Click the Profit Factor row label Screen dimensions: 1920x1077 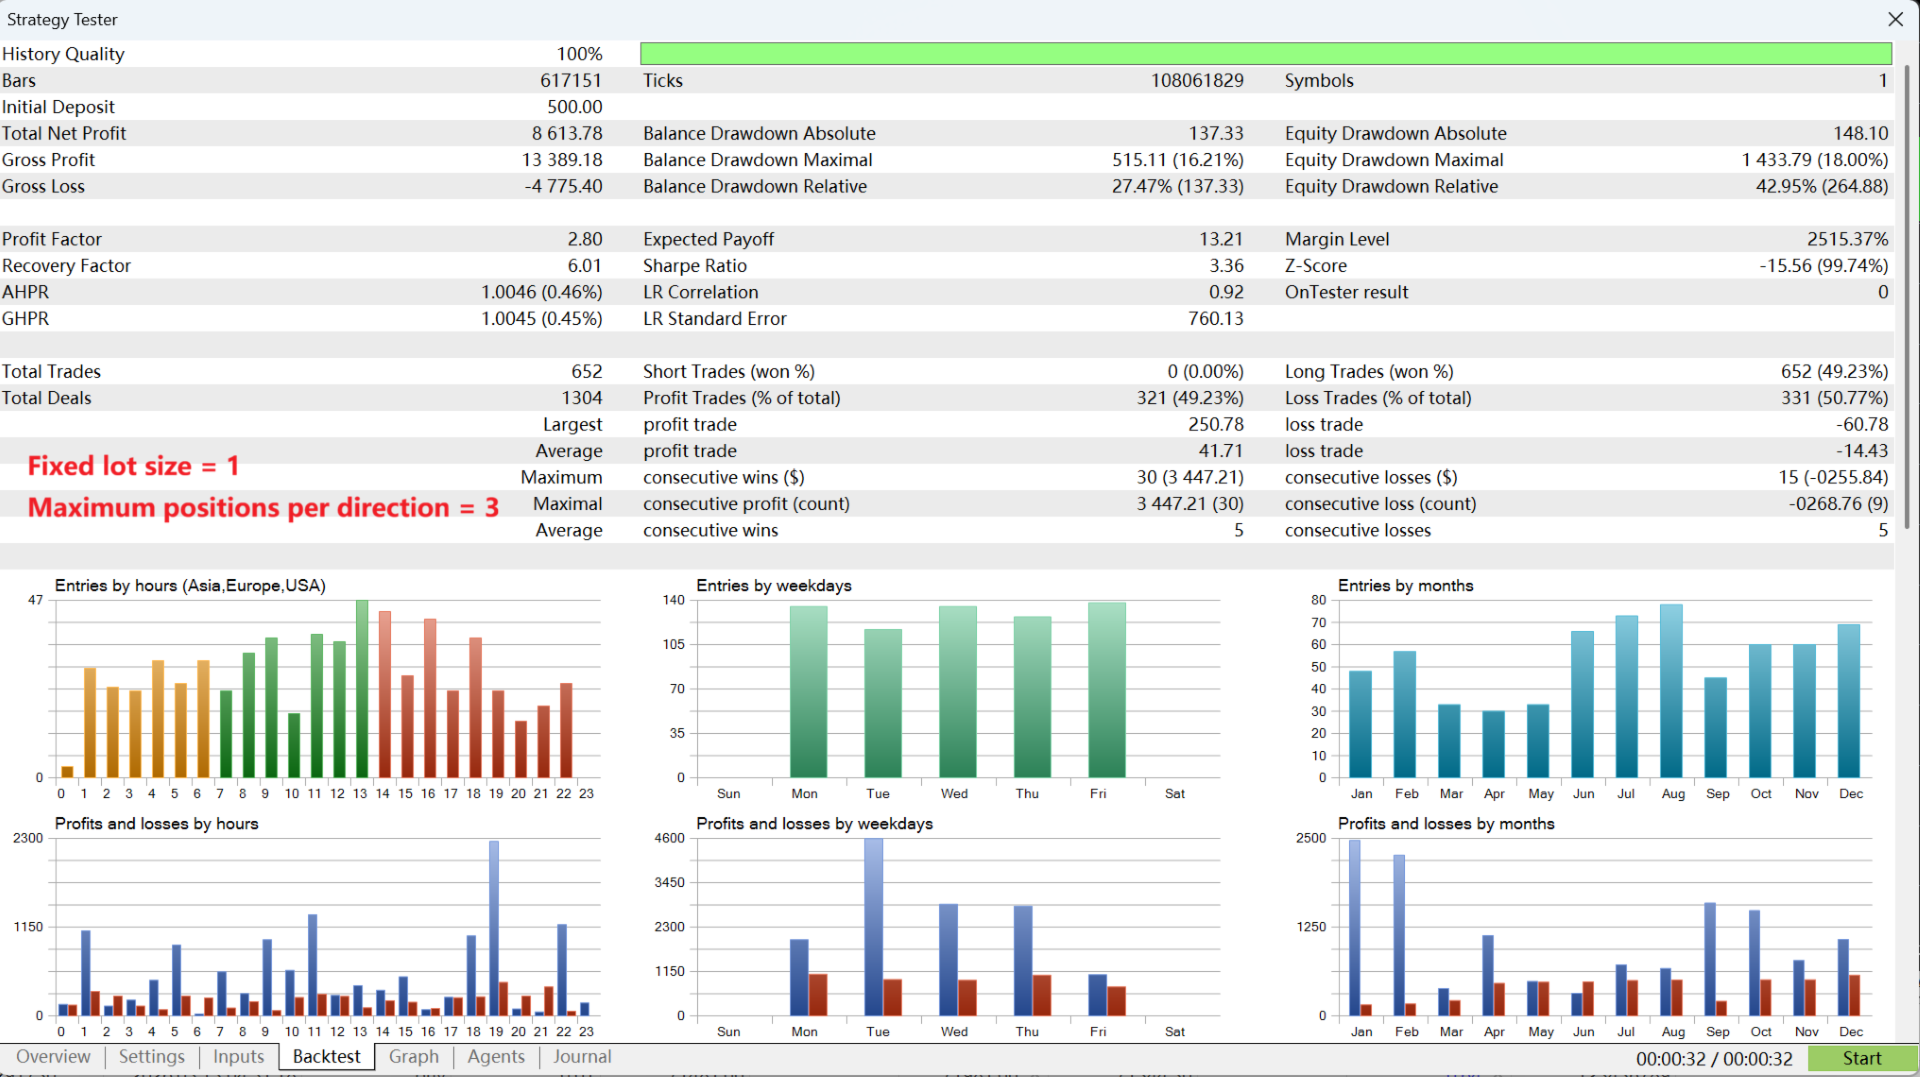point(52,239)
